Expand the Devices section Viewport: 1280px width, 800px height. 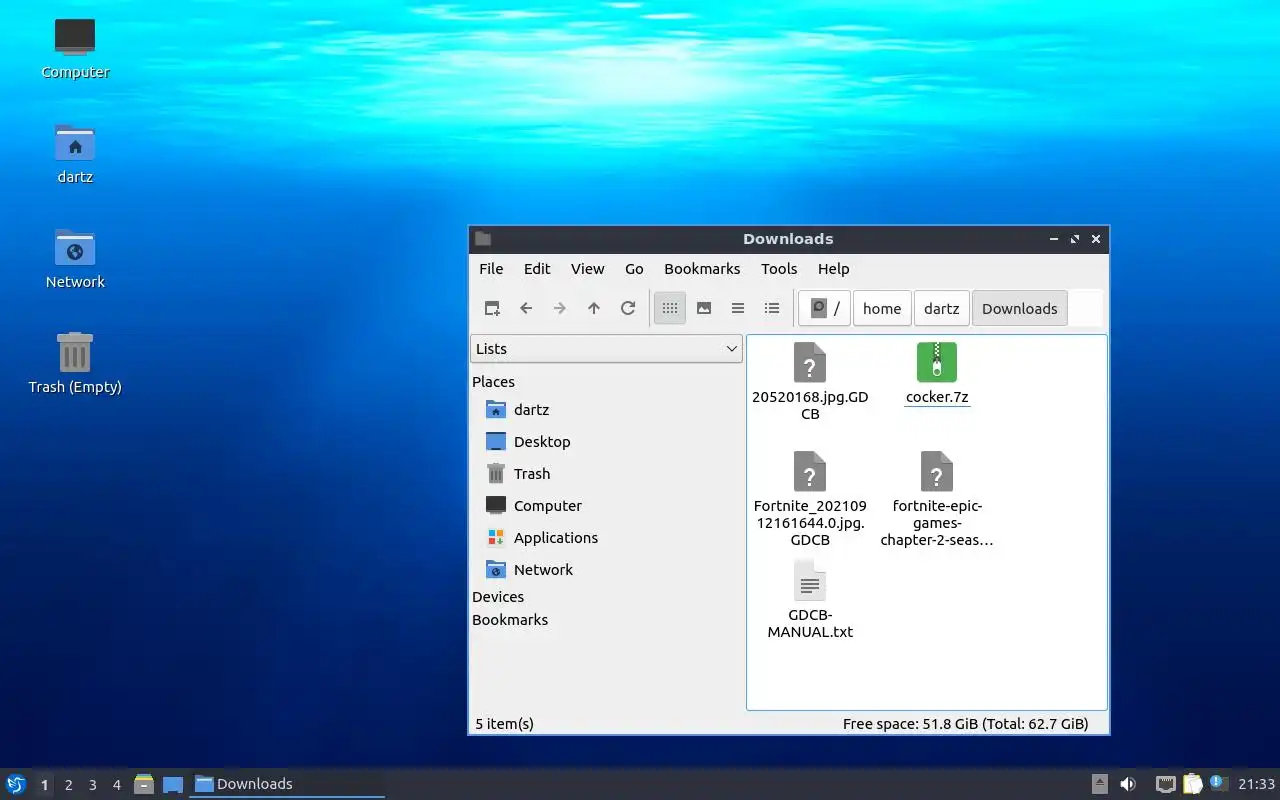pos(498,597)
